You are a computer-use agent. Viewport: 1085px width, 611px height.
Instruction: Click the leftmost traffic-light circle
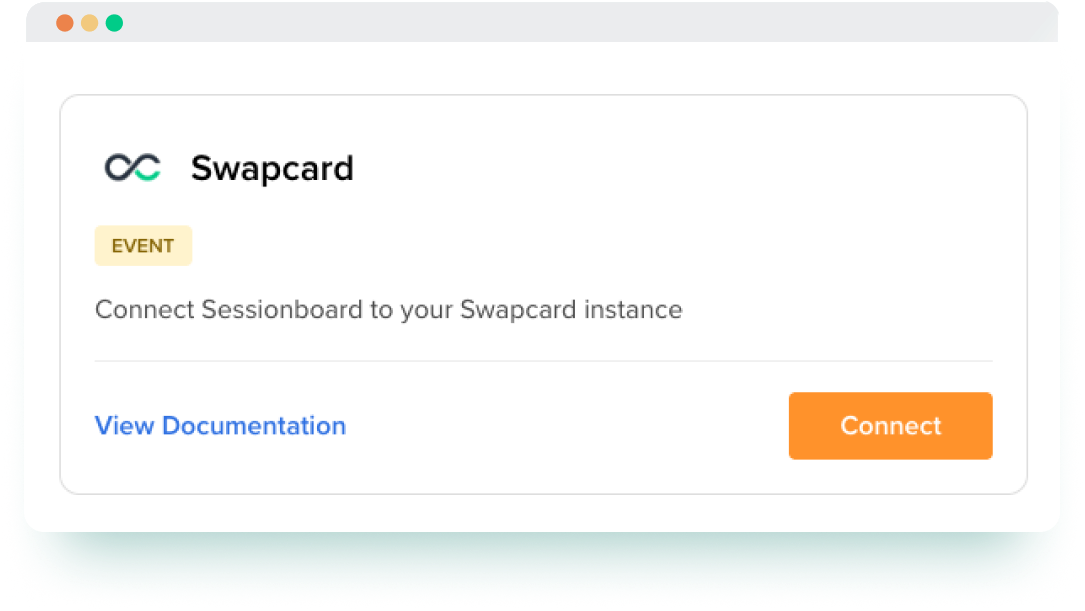[x=63, y=21]
